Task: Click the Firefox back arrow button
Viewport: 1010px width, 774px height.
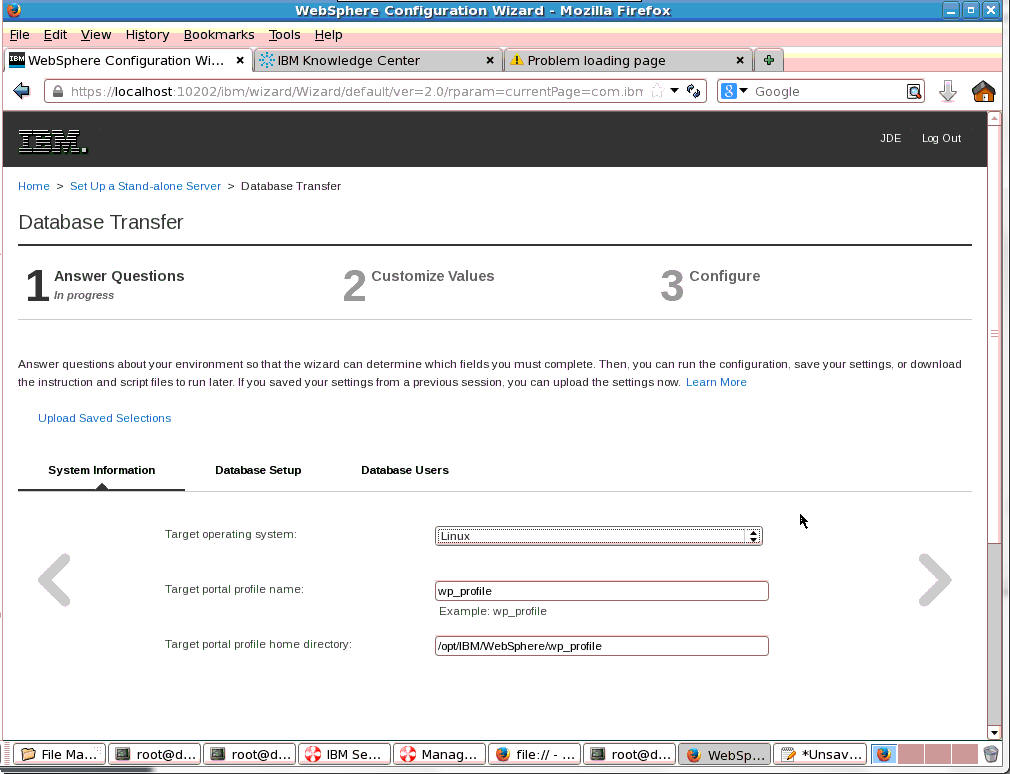Action: [x=21, y=91]
